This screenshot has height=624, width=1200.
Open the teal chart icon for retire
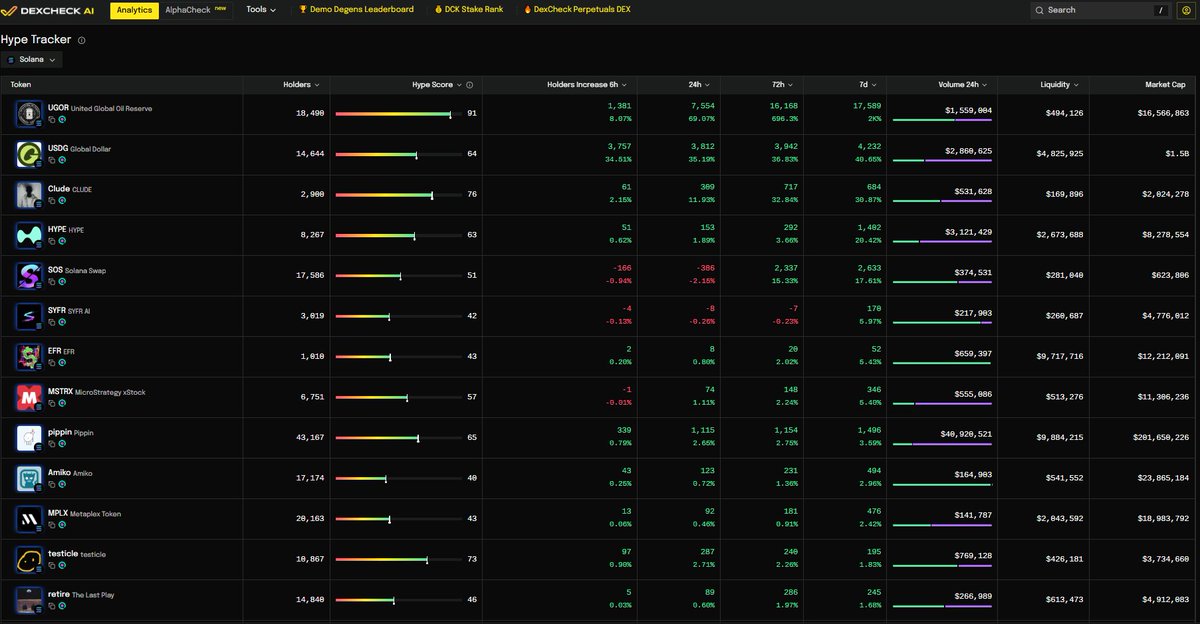coord(62,604)
